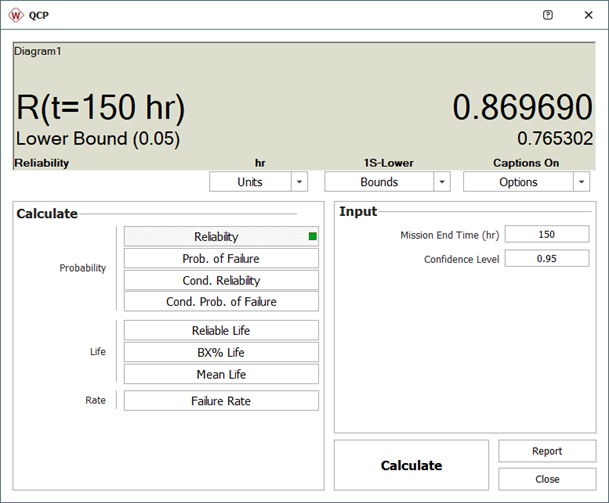Viewport: 609px width, 503px height.
Task: Select Prob. of Failure calculation
Action: click(221, 259)
